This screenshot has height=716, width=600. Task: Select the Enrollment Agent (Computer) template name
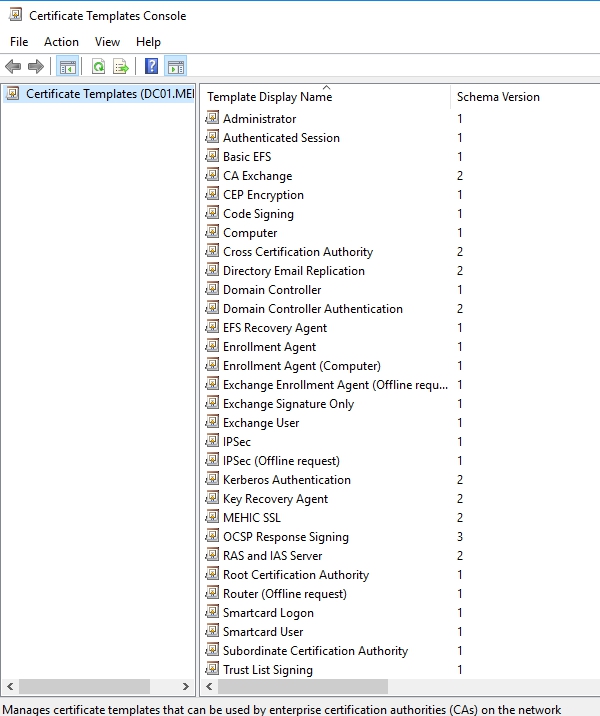302,366
